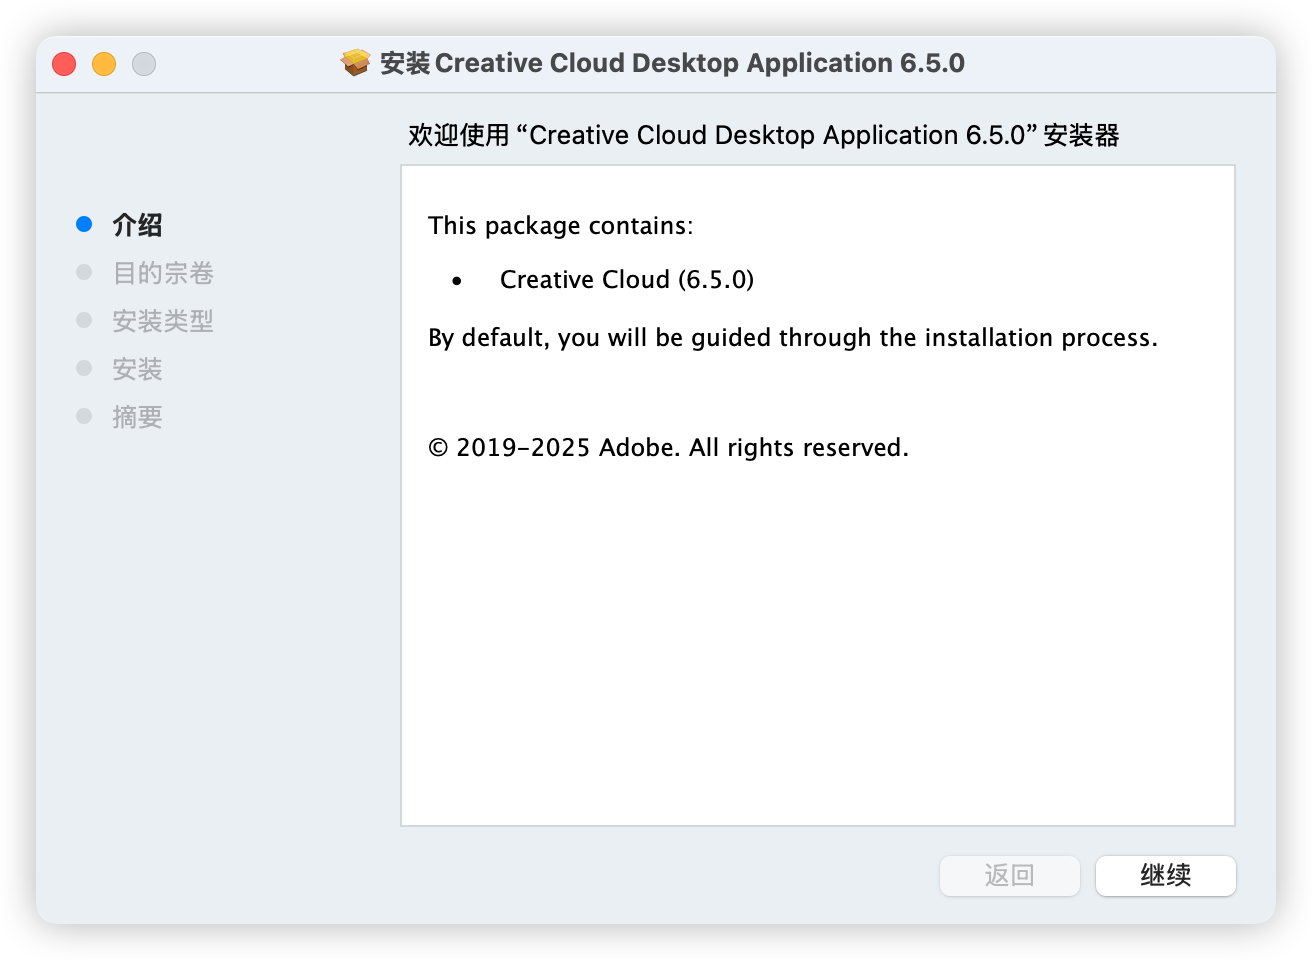Close the installer with the red button
Viewport: 1312px width, 960px height.
pyautogui.click(x=64, y=64)
